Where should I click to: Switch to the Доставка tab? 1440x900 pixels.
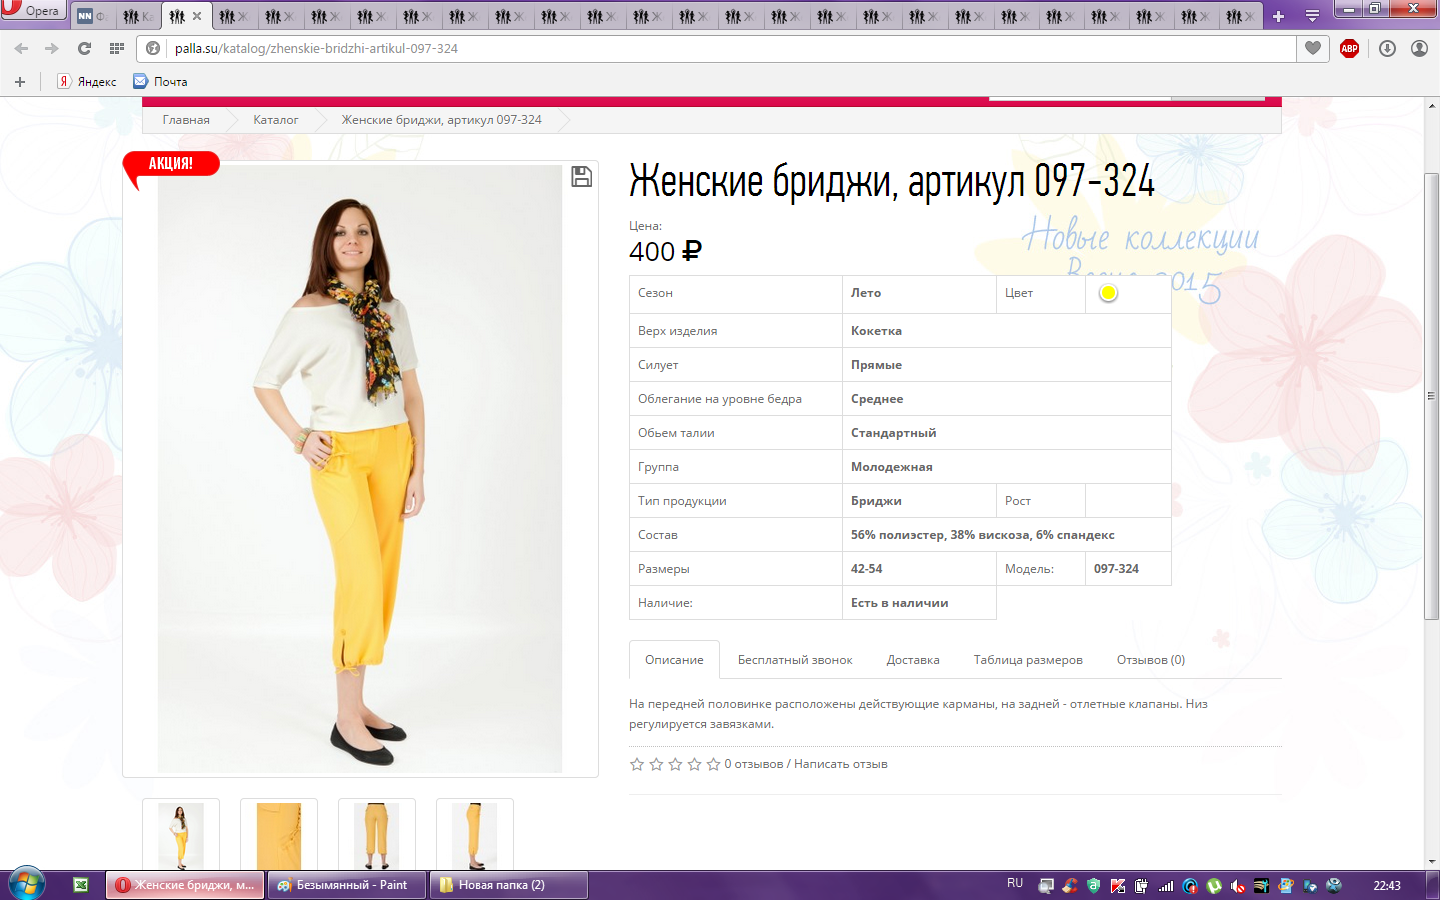[912, 660]
